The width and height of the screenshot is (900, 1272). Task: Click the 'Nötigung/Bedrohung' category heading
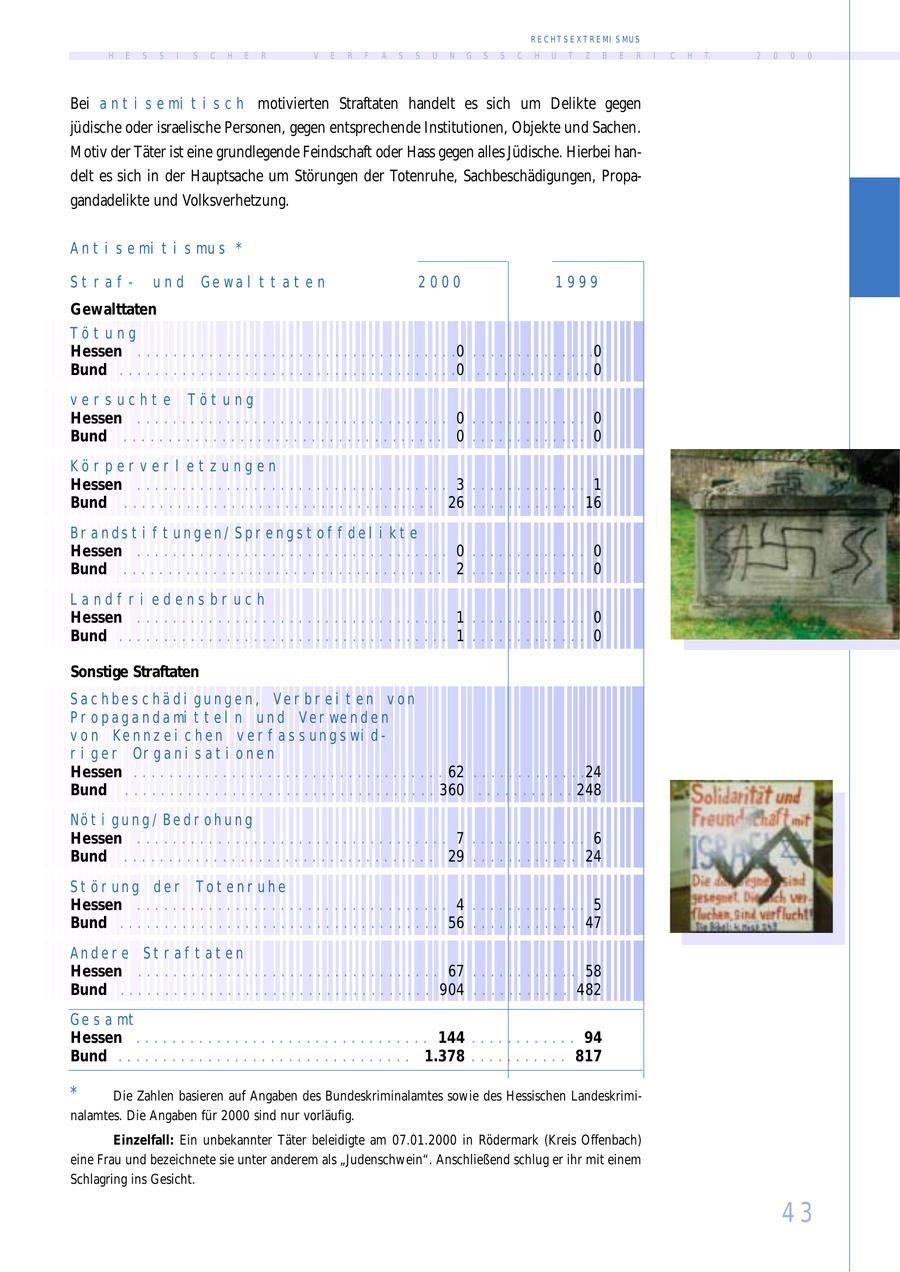(162, 820)
